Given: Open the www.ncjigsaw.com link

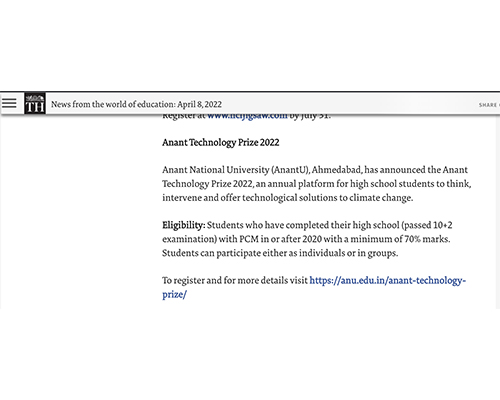Looking at the screenshot, I should (x=247, y=116).
